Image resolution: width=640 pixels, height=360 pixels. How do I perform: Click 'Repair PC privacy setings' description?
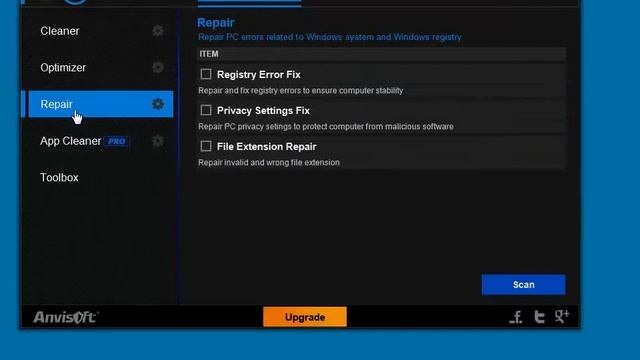326,127
